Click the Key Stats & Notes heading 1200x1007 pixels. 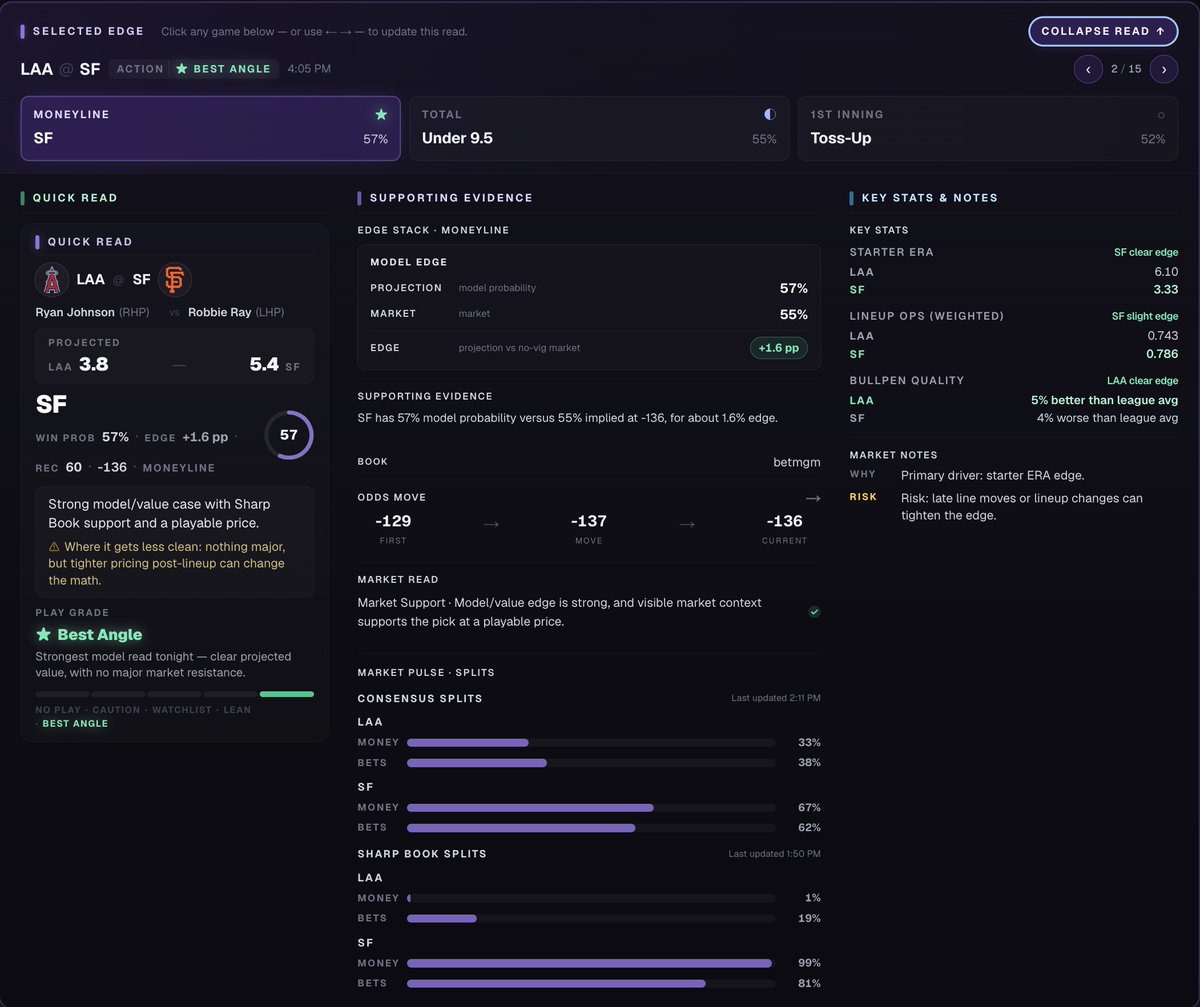coord(930,198)
